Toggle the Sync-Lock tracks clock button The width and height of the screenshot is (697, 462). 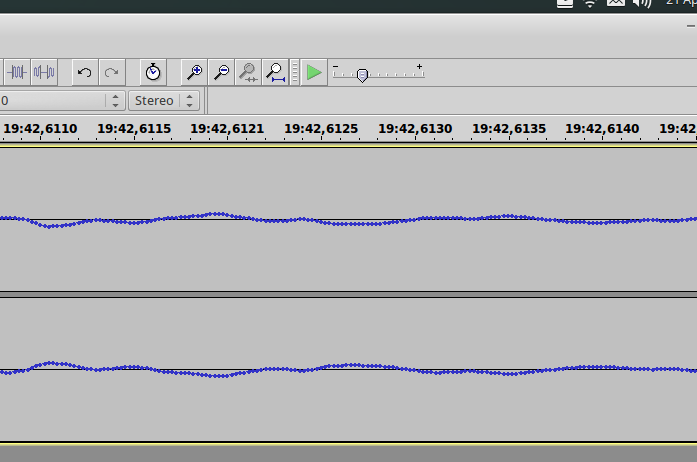pyautogui.click(x=152, y=72)
